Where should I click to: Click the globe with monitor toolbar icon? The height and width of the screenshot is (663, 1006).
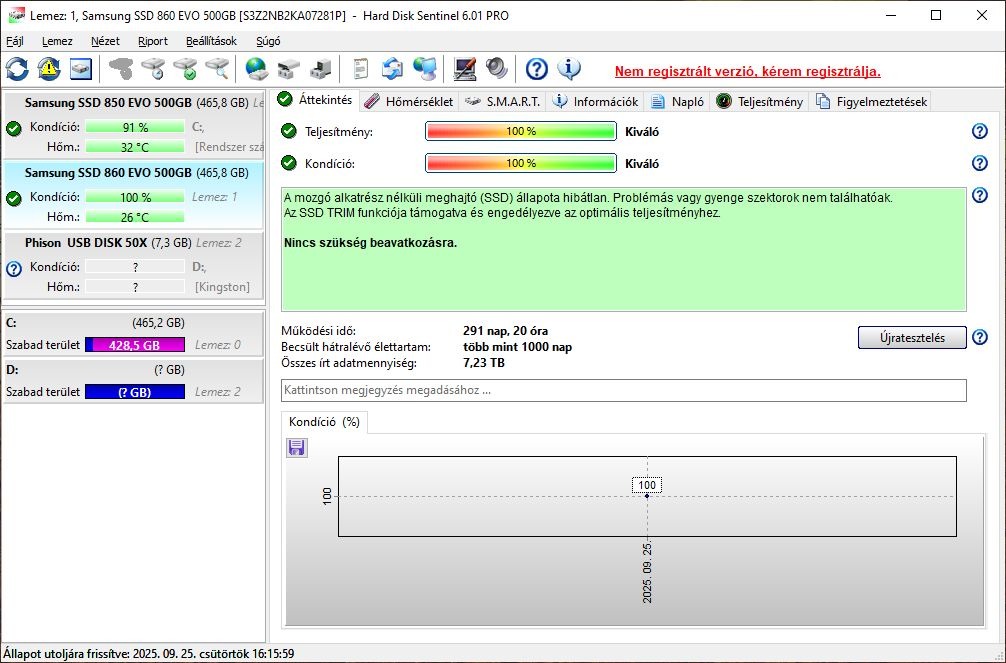[425, 69]
